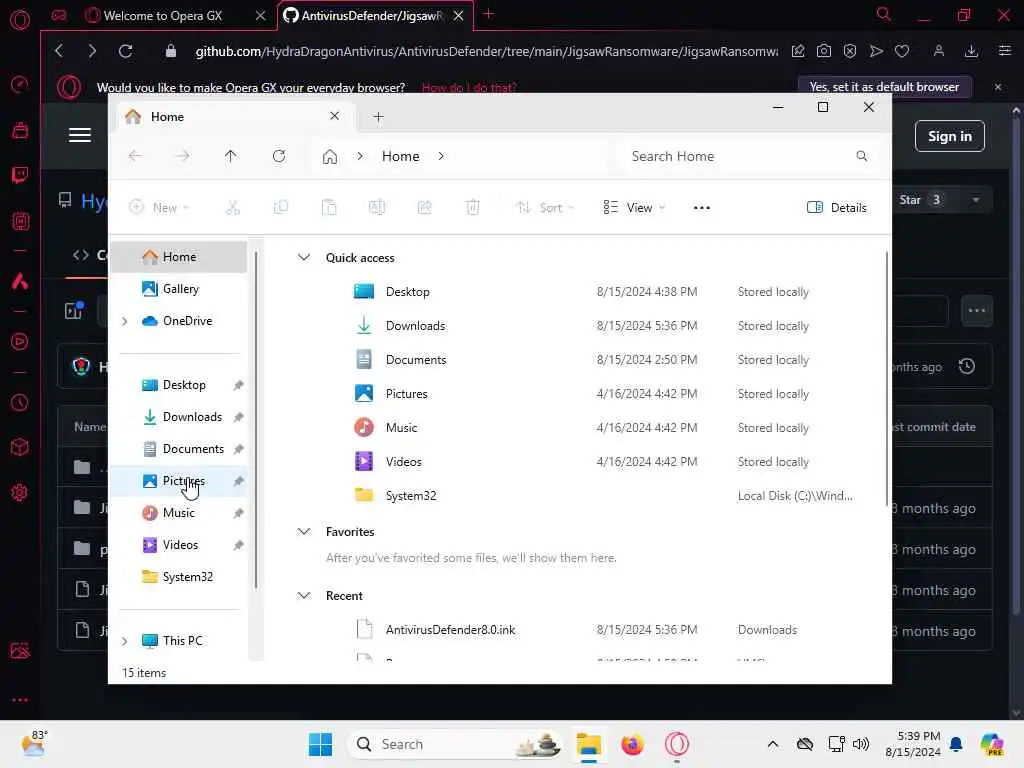The height and width of the screenshot is (768, 1024).
Task: Select Gallery in navigation pane
Action: [x=180, y=289]
